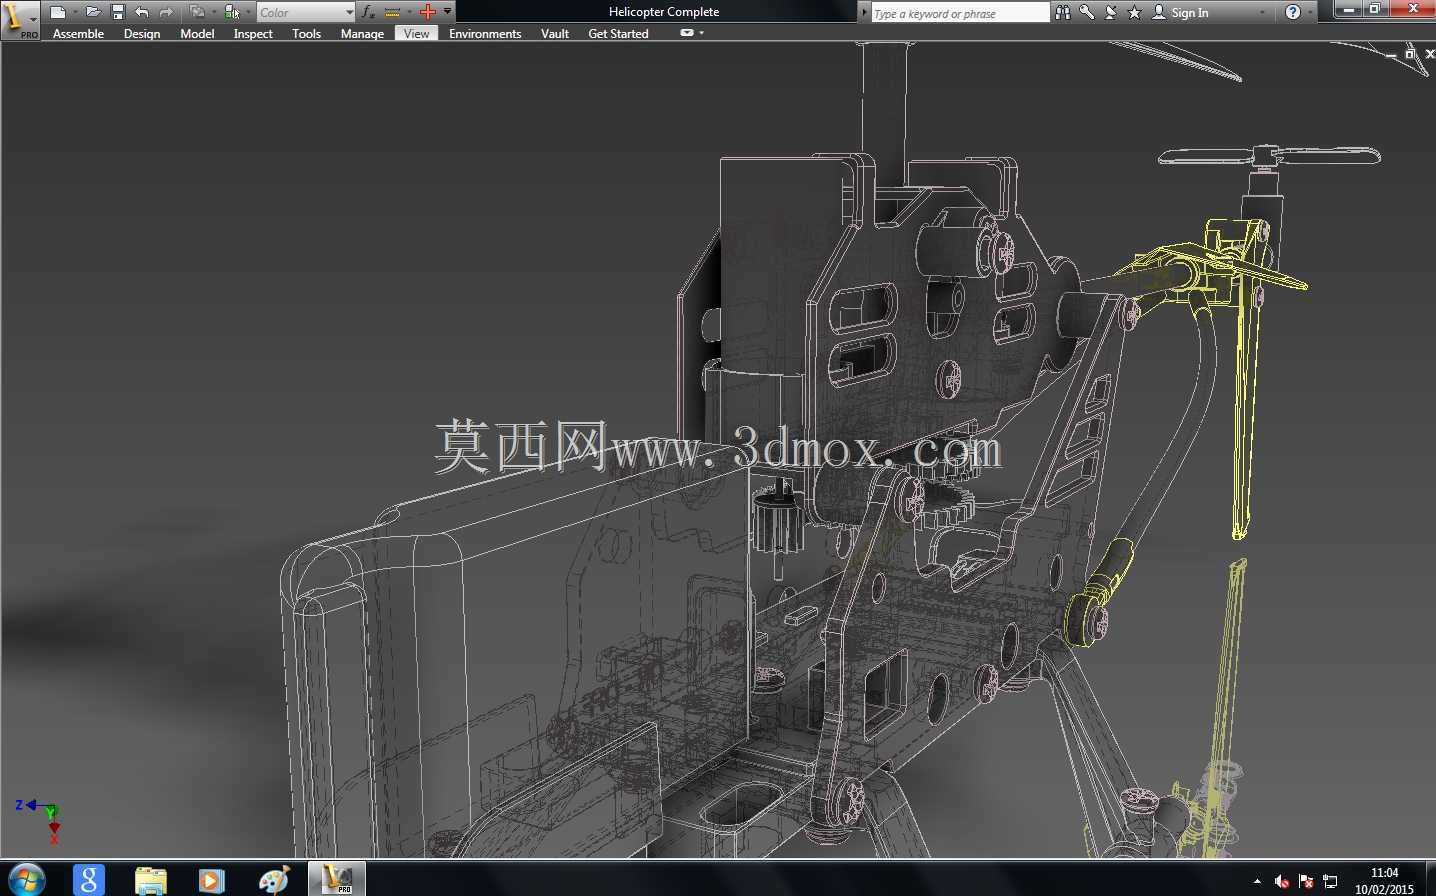Open Paint from the taskbar

[x=273, y=879]
